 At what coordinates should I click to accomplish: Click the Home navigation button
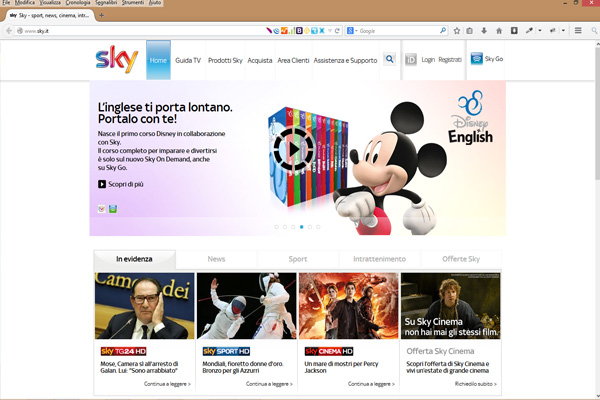(158, 60)
